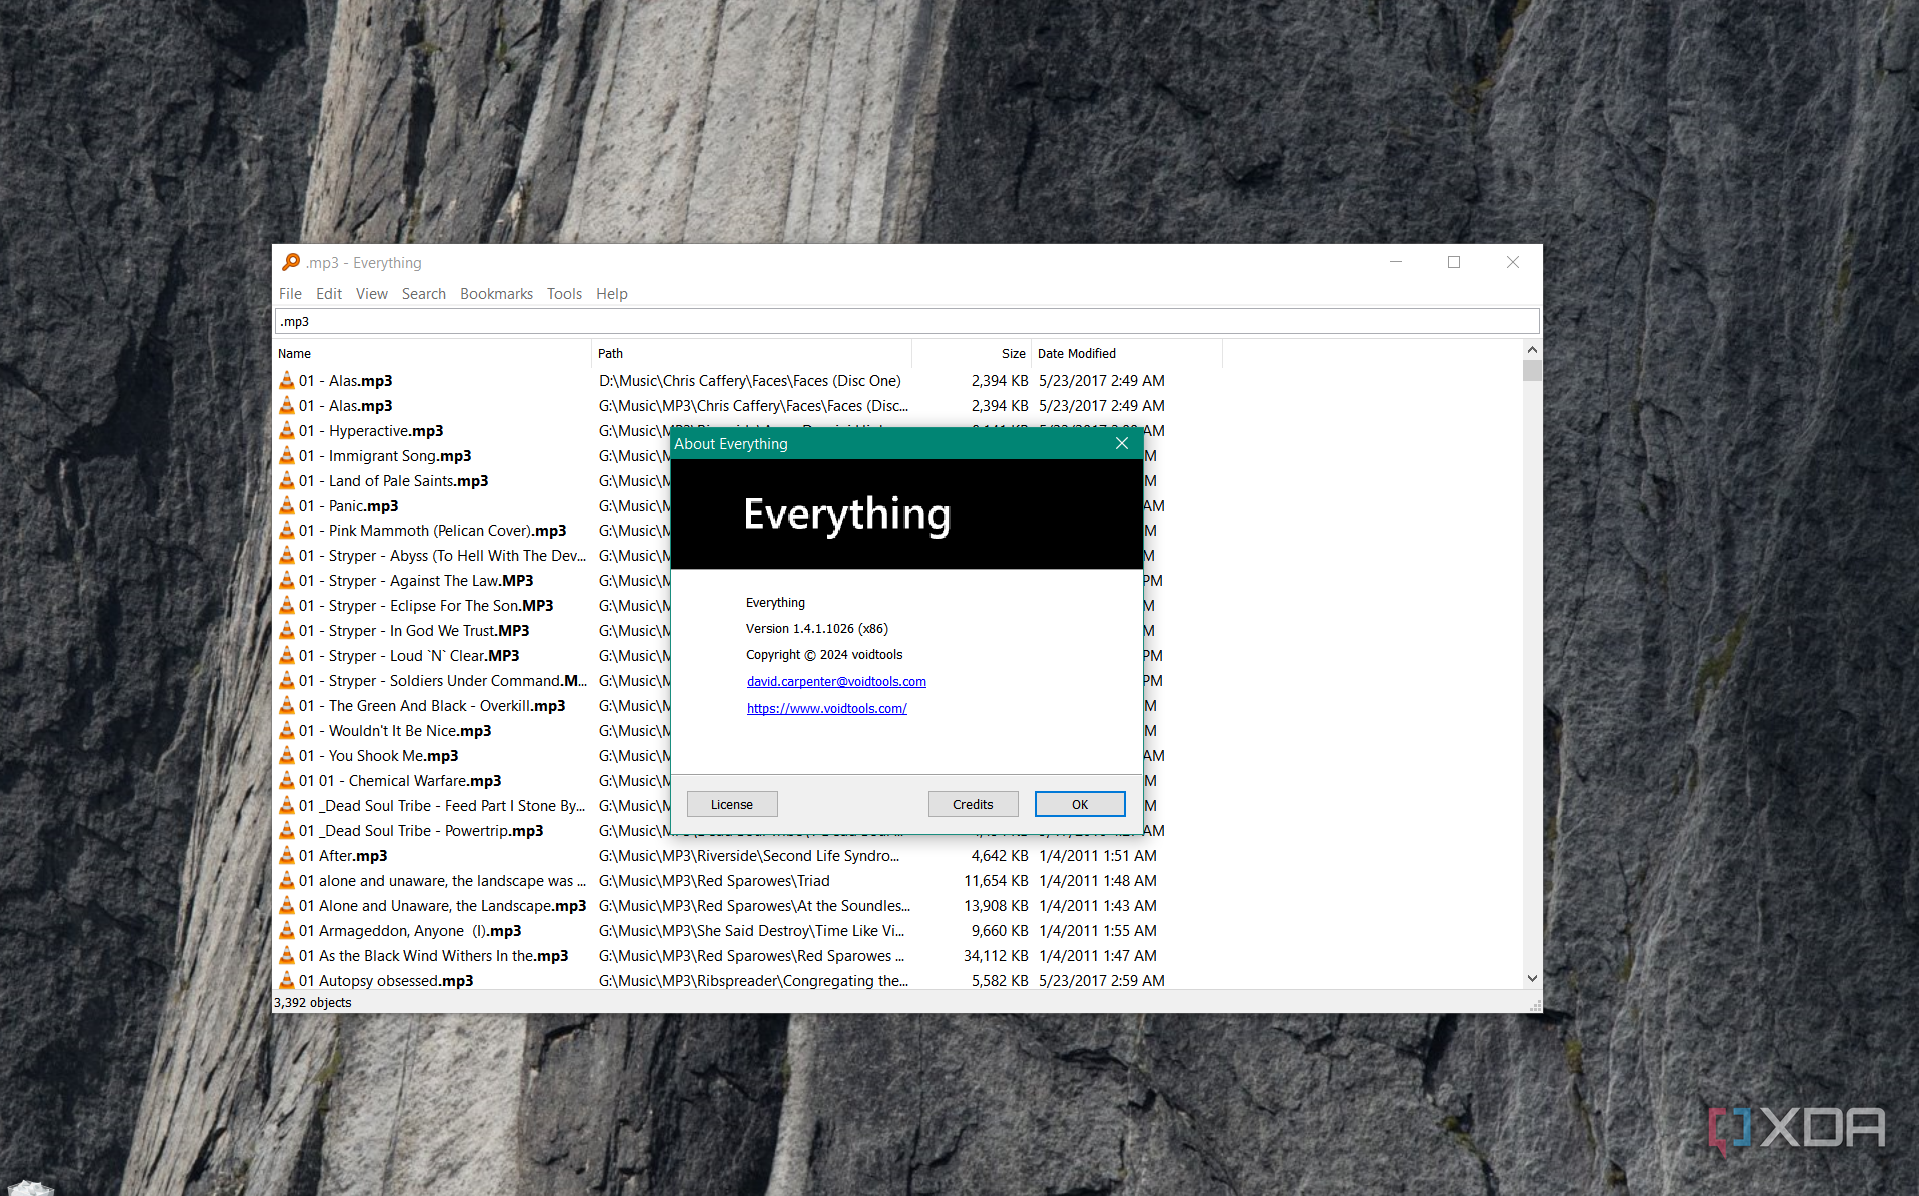Click the Credits button
The height and width of the screenshot is (1196, 1919).
click(973, 805)
